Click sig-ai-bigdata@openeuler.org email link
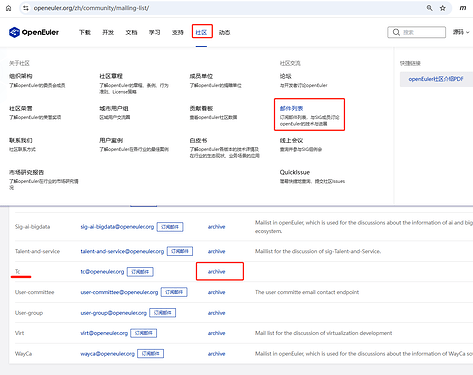Viewport: 473px width, 375px height. point(117,227)
